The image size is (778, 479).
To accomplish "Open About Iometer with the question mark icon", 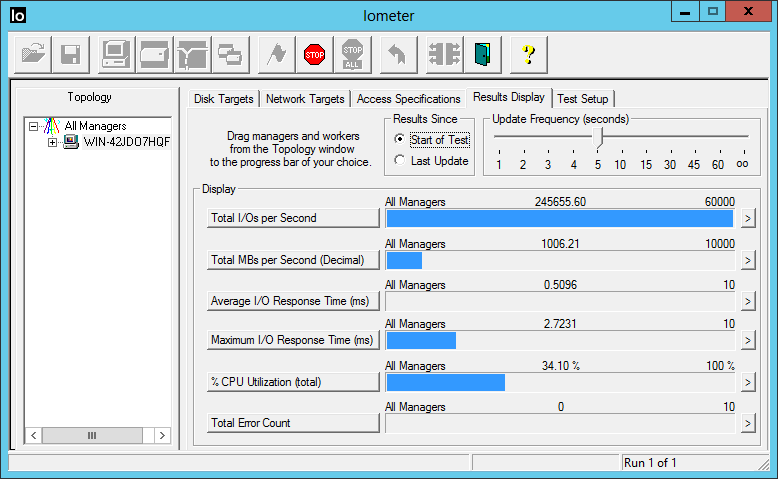I will [x=528, y=54].
